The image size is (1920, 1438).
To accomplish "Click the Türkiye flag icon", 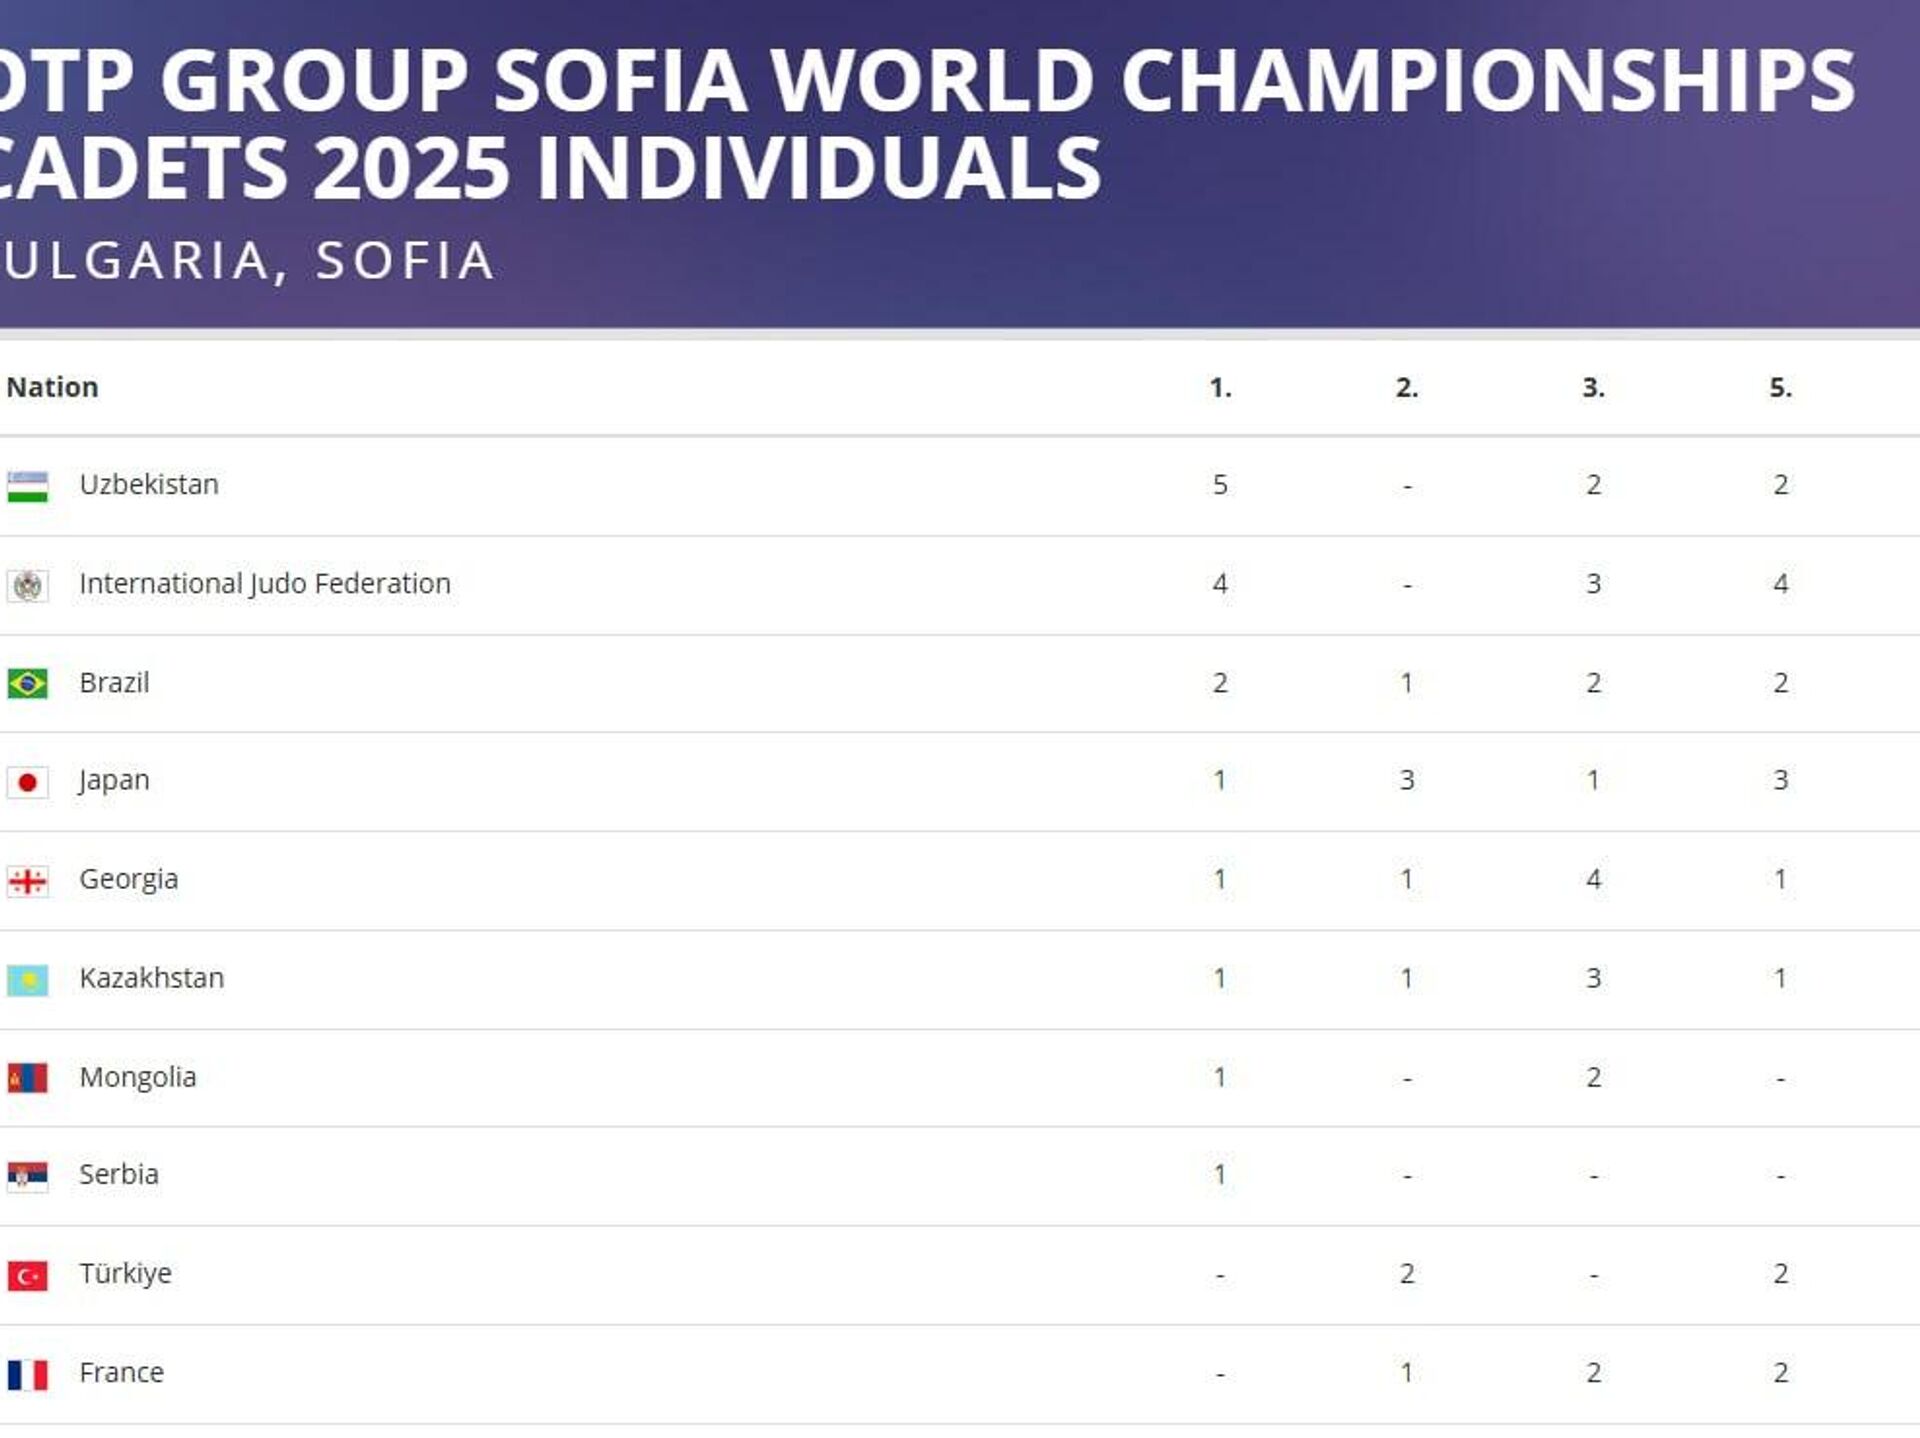I will [x=27, y=1275].
